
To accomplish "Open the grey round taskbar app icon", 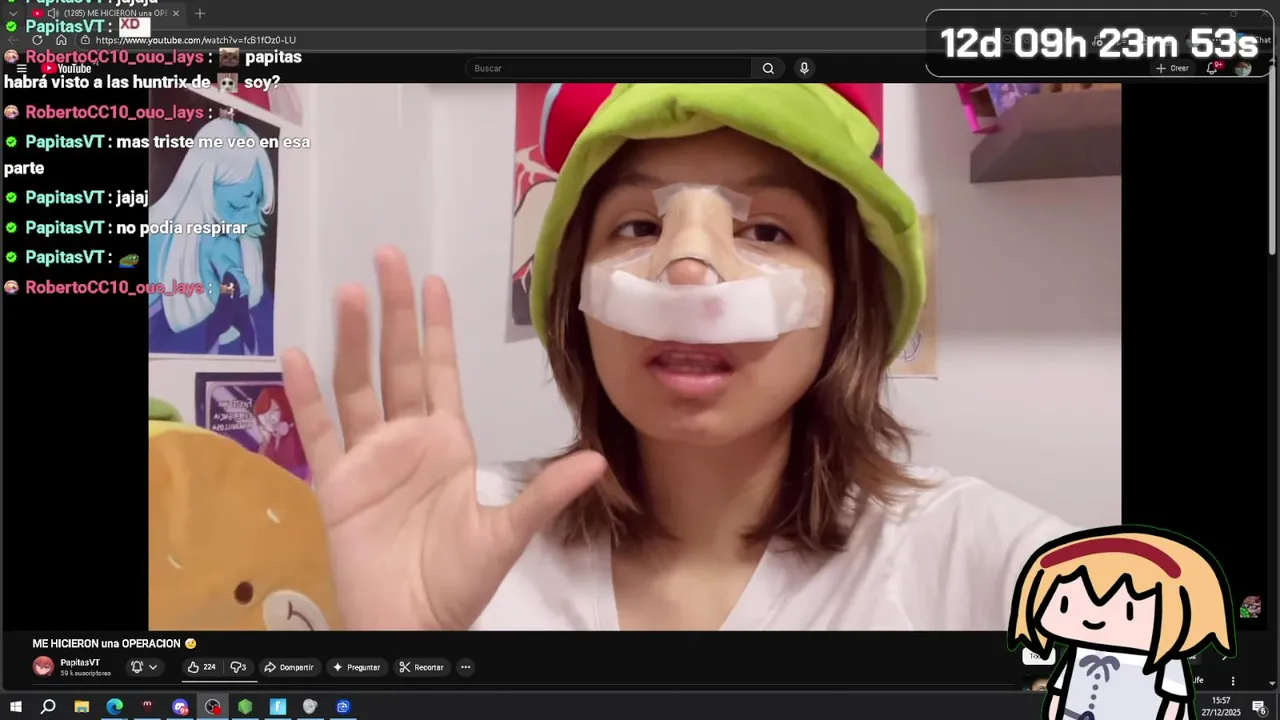I will click(310, 707).
